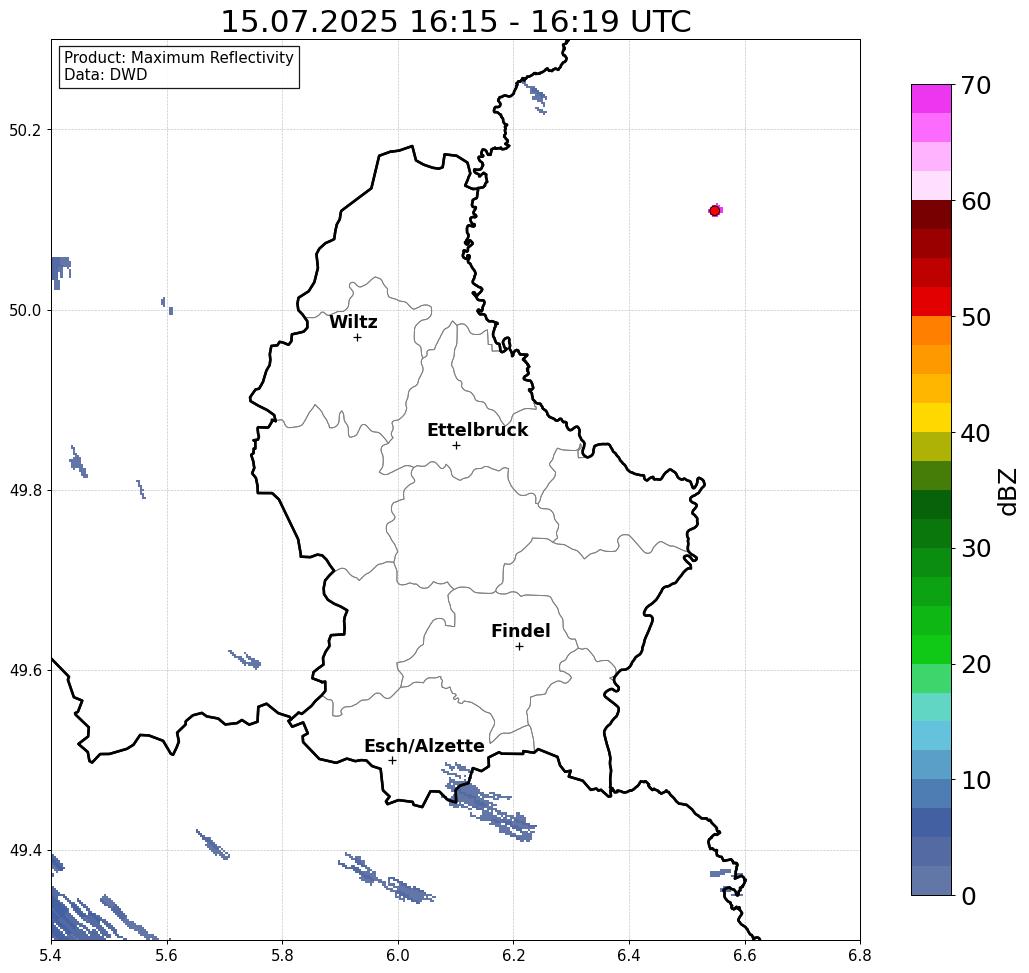Click the 60 tick on colorbar

976,201
